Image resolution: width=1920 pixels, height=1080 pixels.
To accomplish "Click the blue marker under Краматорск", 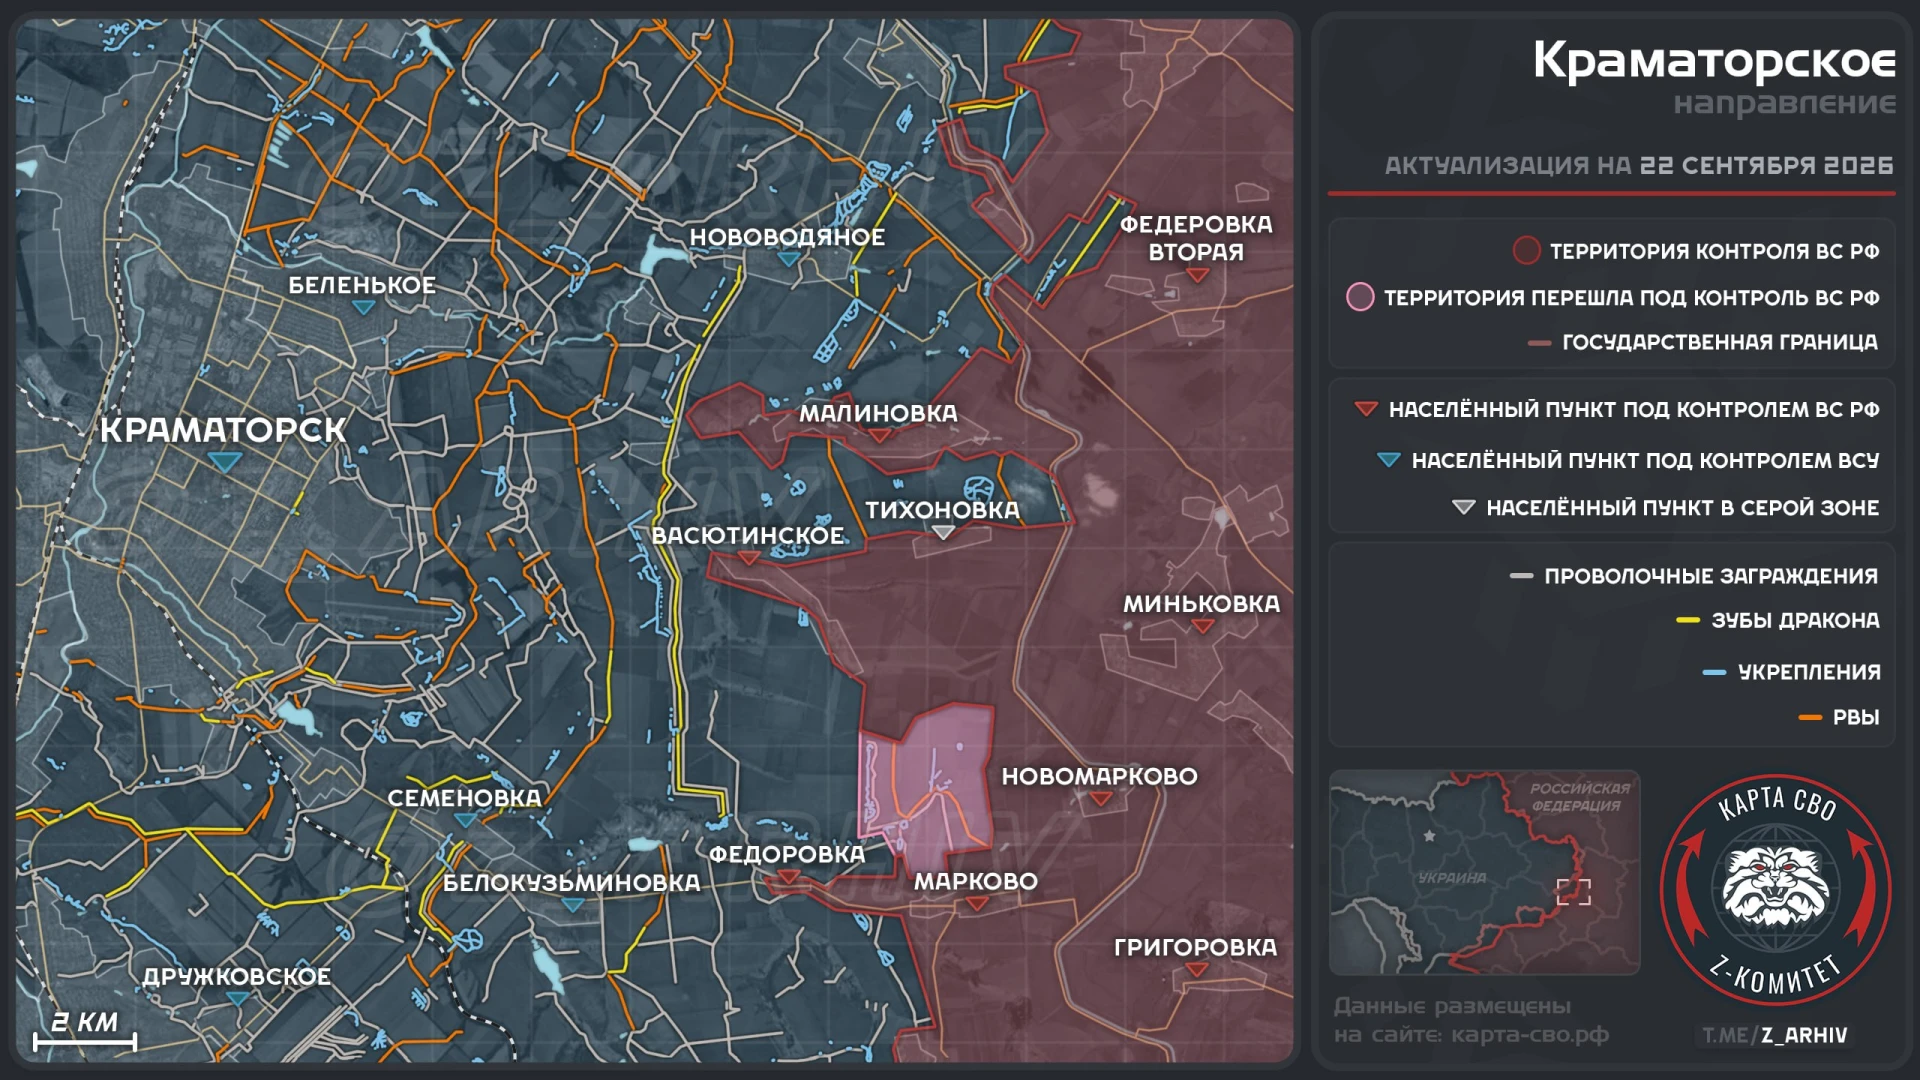I will [225, 462].
